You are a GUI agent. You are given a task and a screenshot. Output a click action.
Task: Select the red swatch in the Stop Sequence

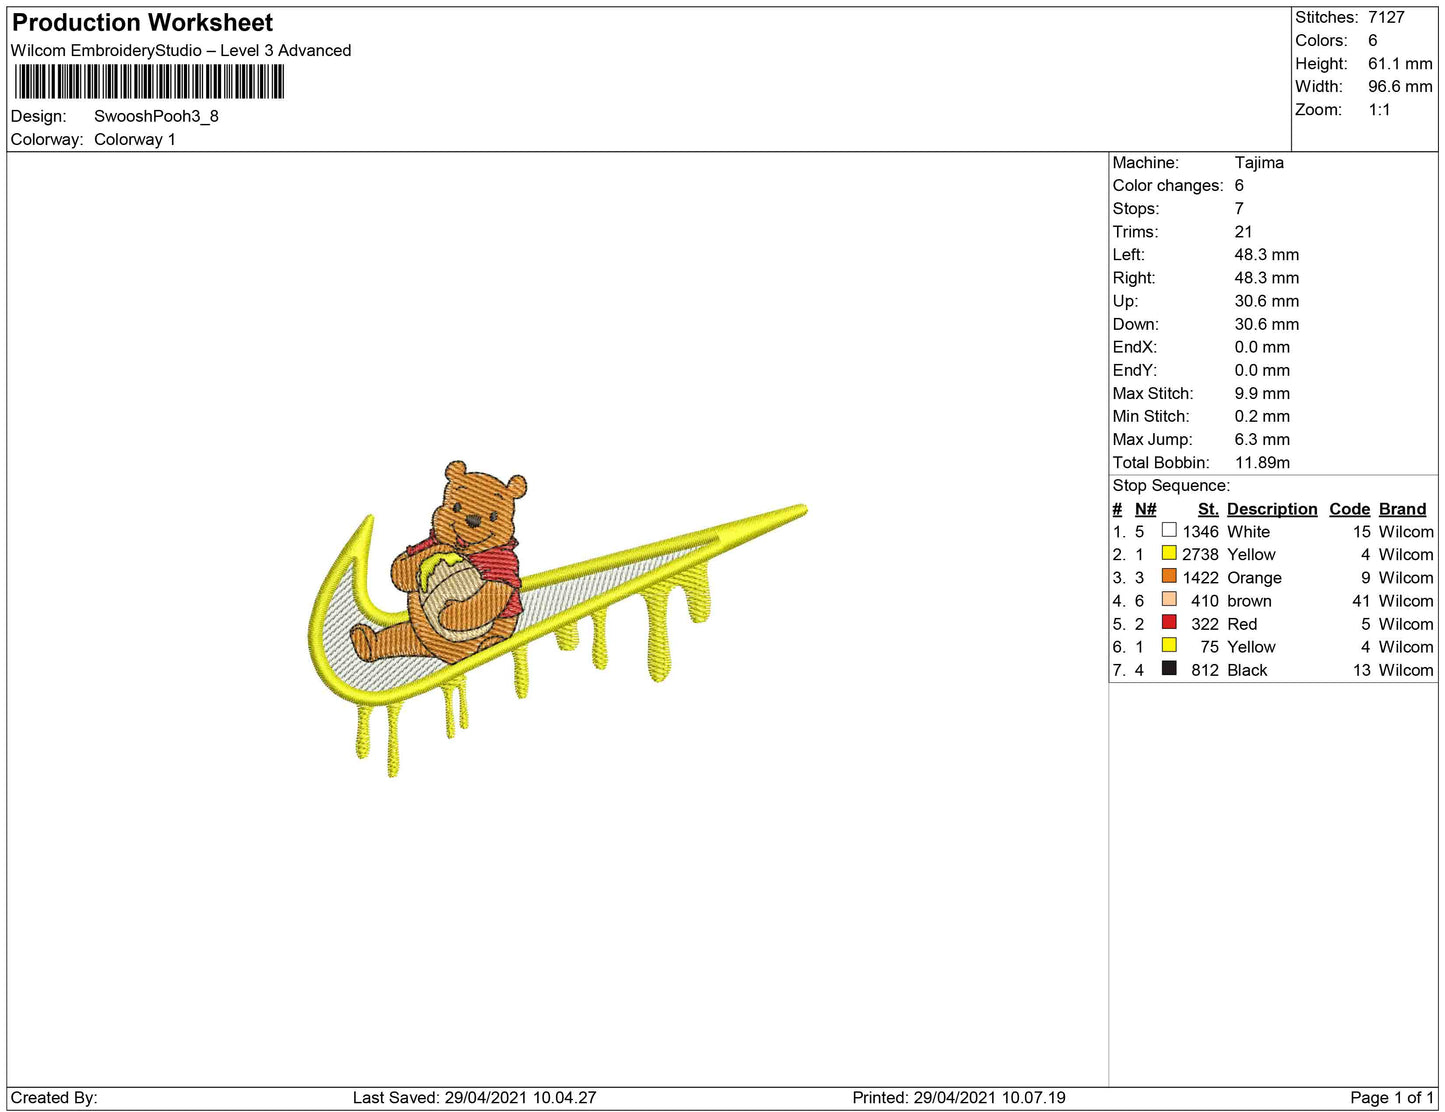(x=1169, y=622)
